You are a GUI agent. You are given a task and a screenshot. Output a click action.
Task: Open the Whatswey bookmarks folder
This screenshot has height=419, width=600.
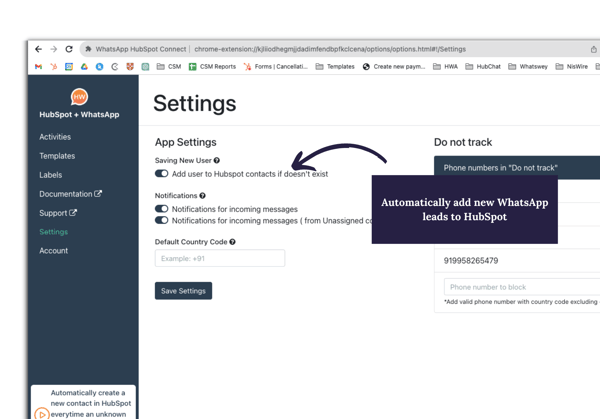pyautogui.click(x=528, y=67)
